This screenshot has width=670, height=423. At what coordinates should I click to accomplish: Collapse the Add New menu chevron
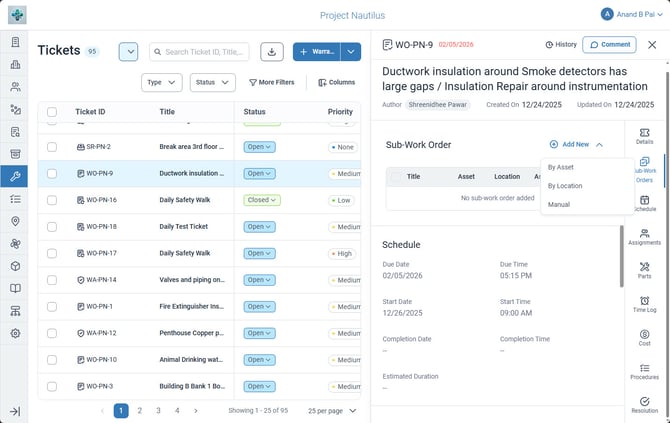tap(599, 145)
